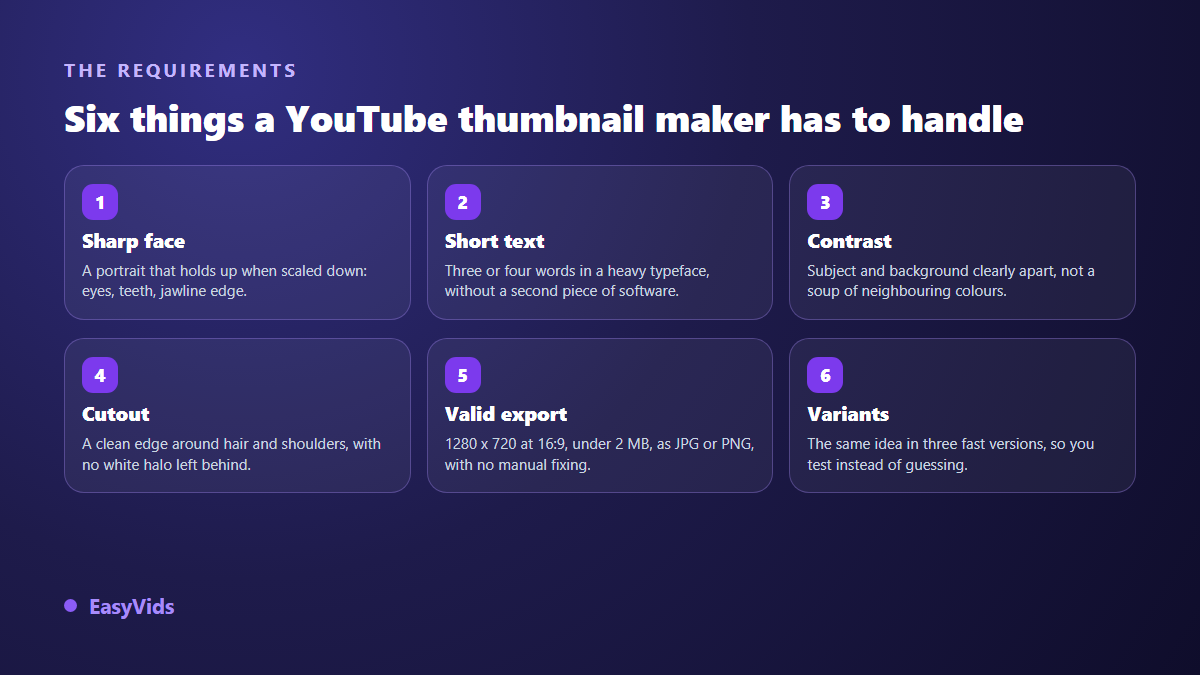Click the number 6 badge
The width and height of the screenshot is (1200, 675).
[x=825, y=375]
